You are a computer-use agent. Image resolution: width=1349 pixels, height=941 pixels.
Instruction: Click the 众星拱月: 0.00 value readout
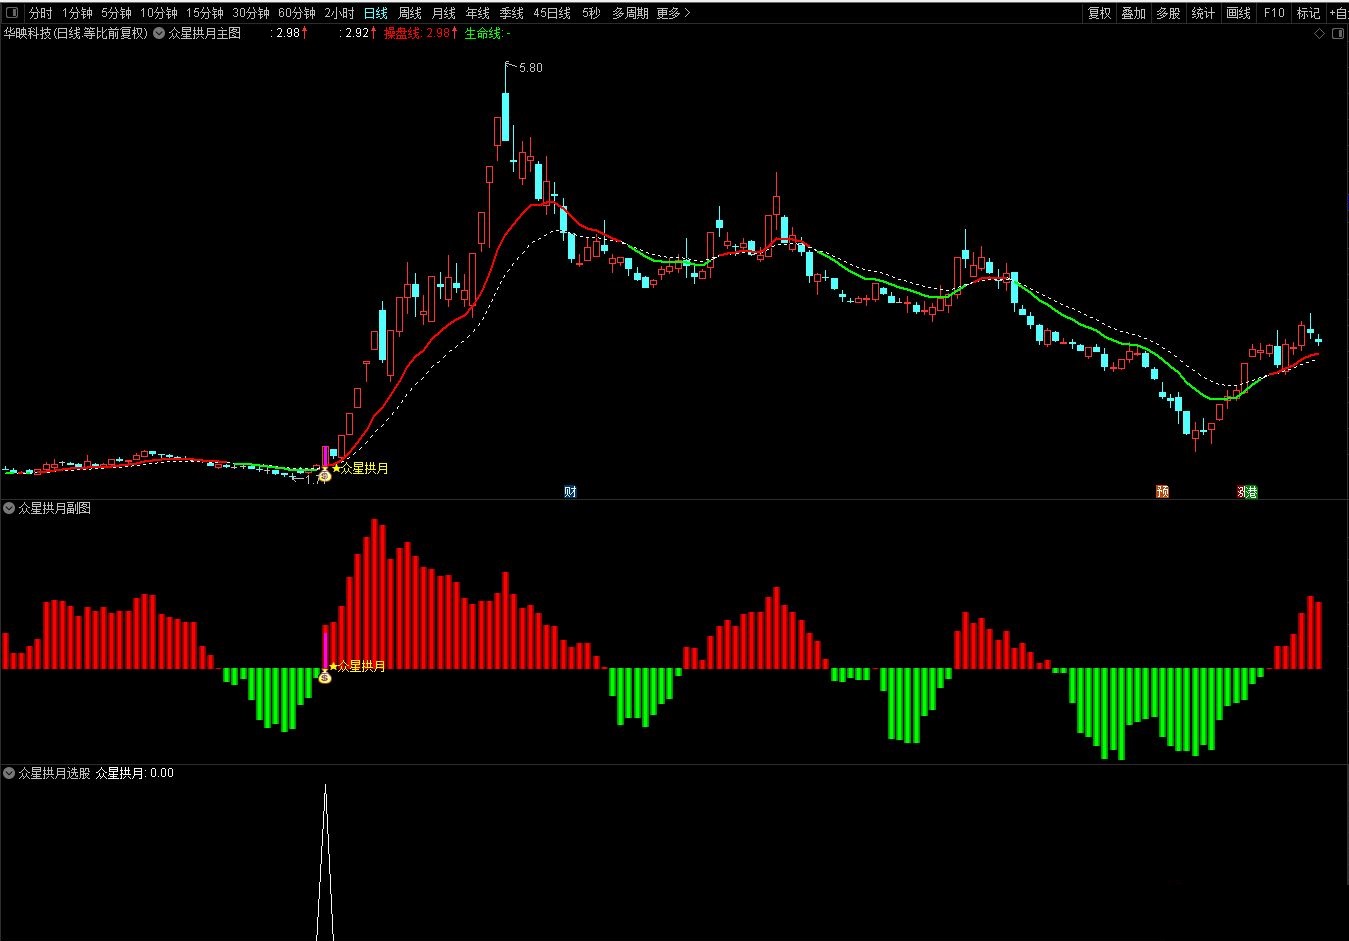pos(135,773)
